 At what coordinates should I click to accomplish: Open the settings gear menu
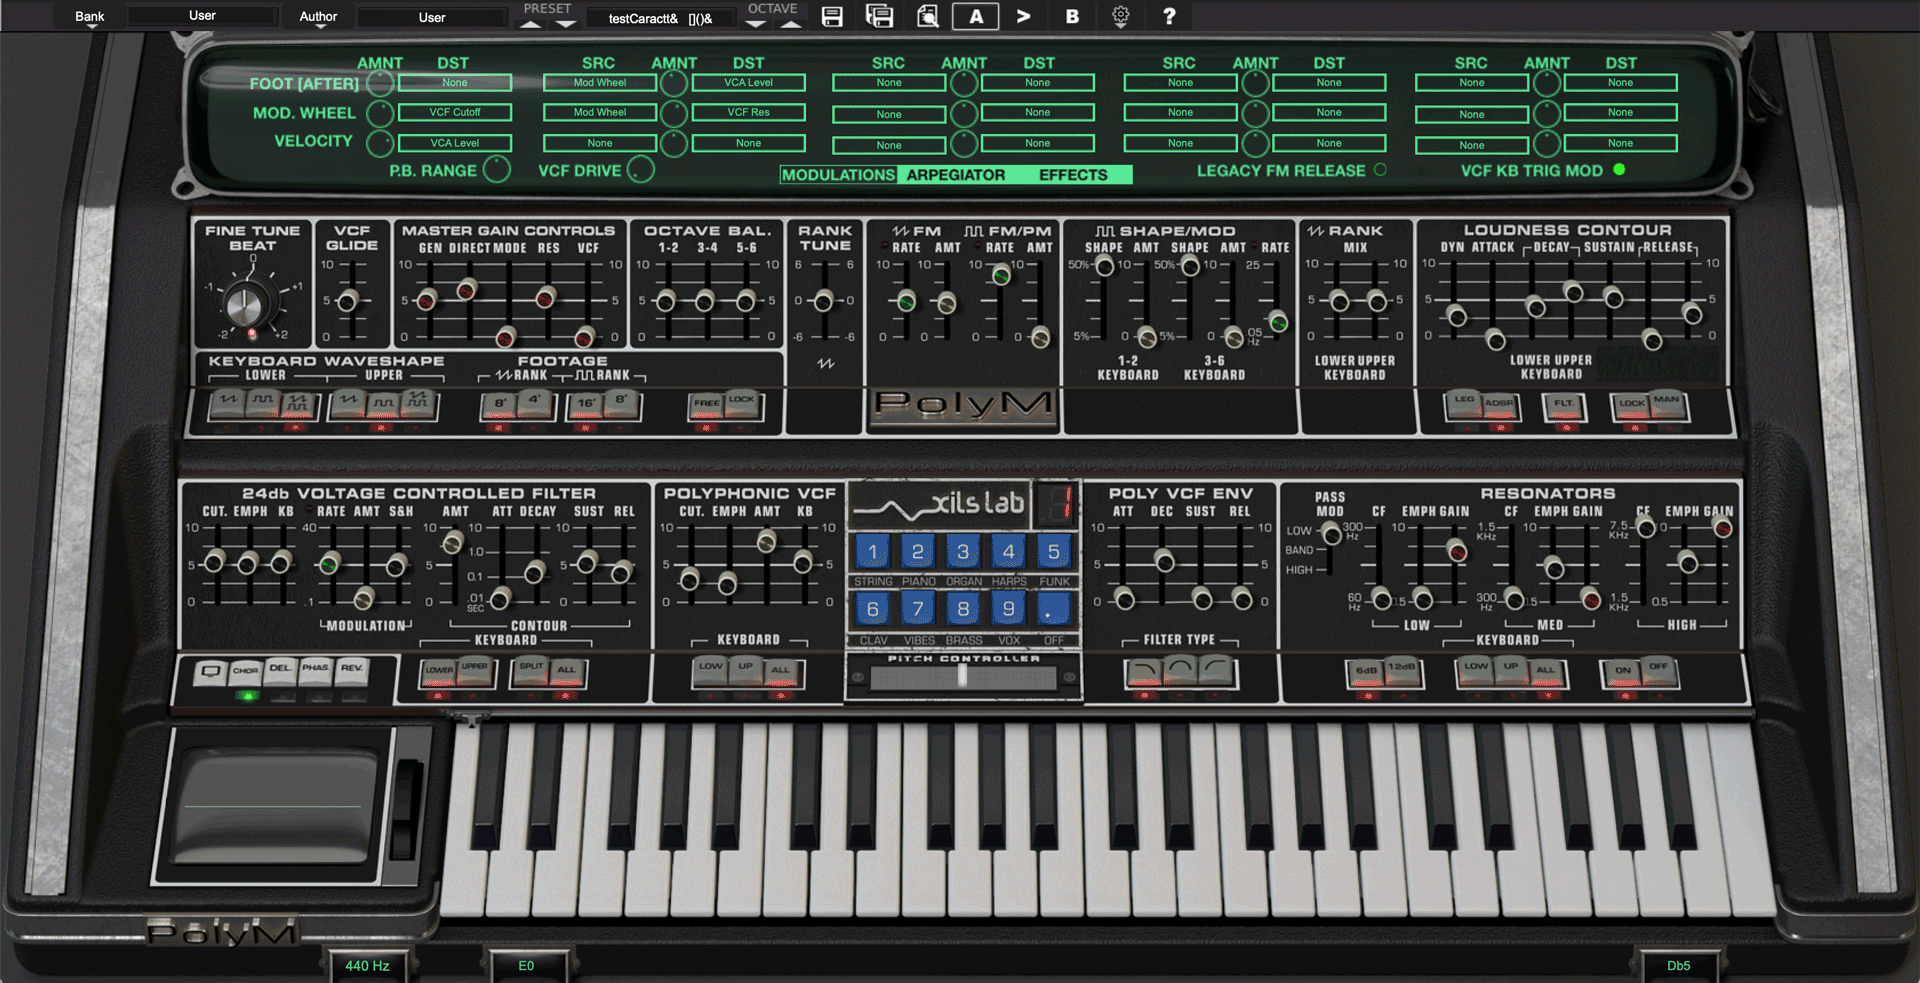click(x=1120, y=16)
